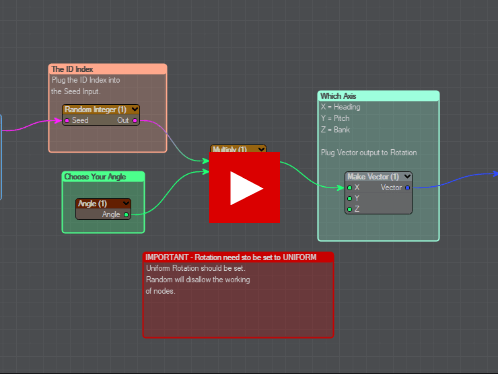Viewport: 498px width, 374px height.
Task: Click the 'of nodes.' text
Action: [x=160, y=291]
